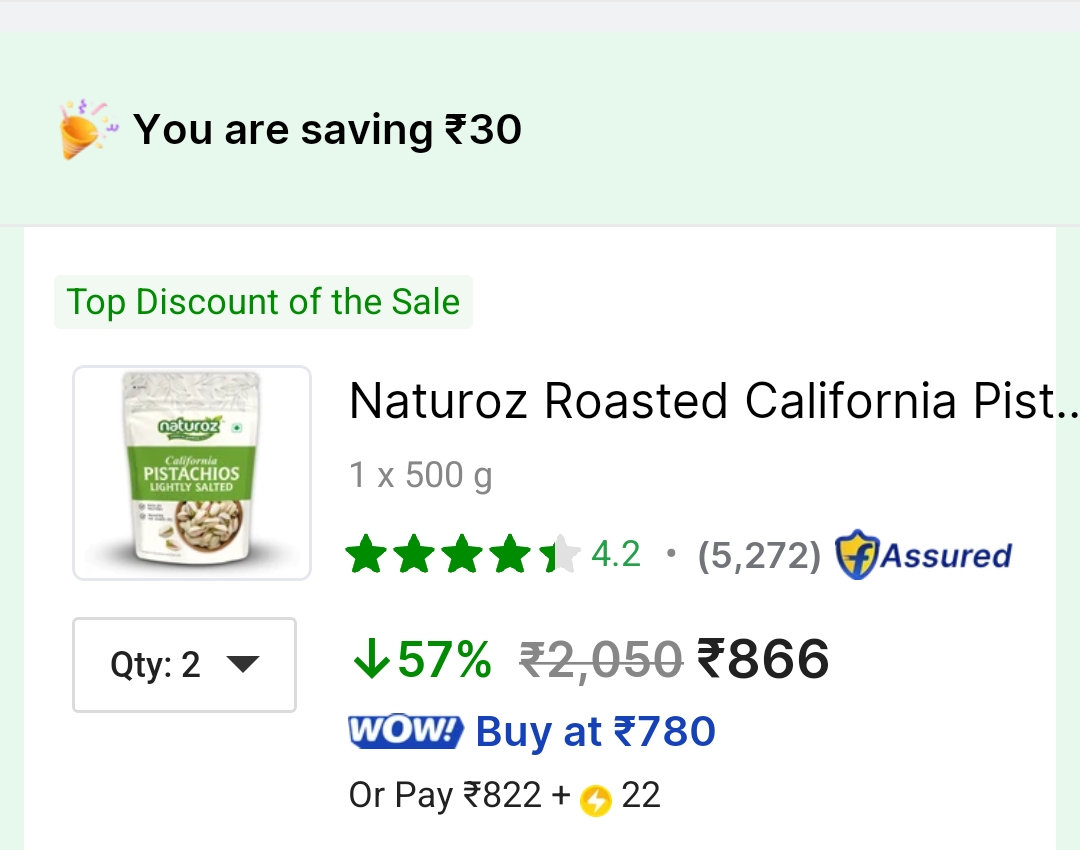Click the struck-through ₹2,050 price
This screenshot has height=850, width=1080.
[x=601, y=660]
